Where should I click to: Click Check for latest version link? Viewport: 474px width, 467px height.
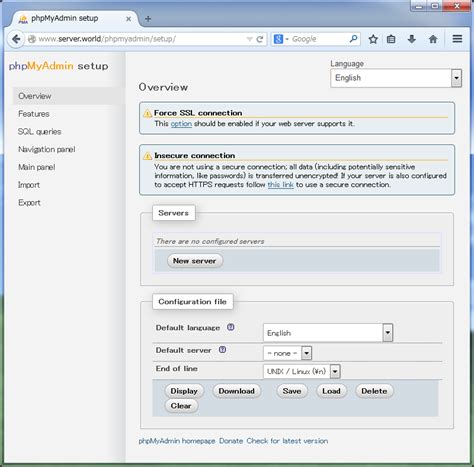tap(287, 441)
